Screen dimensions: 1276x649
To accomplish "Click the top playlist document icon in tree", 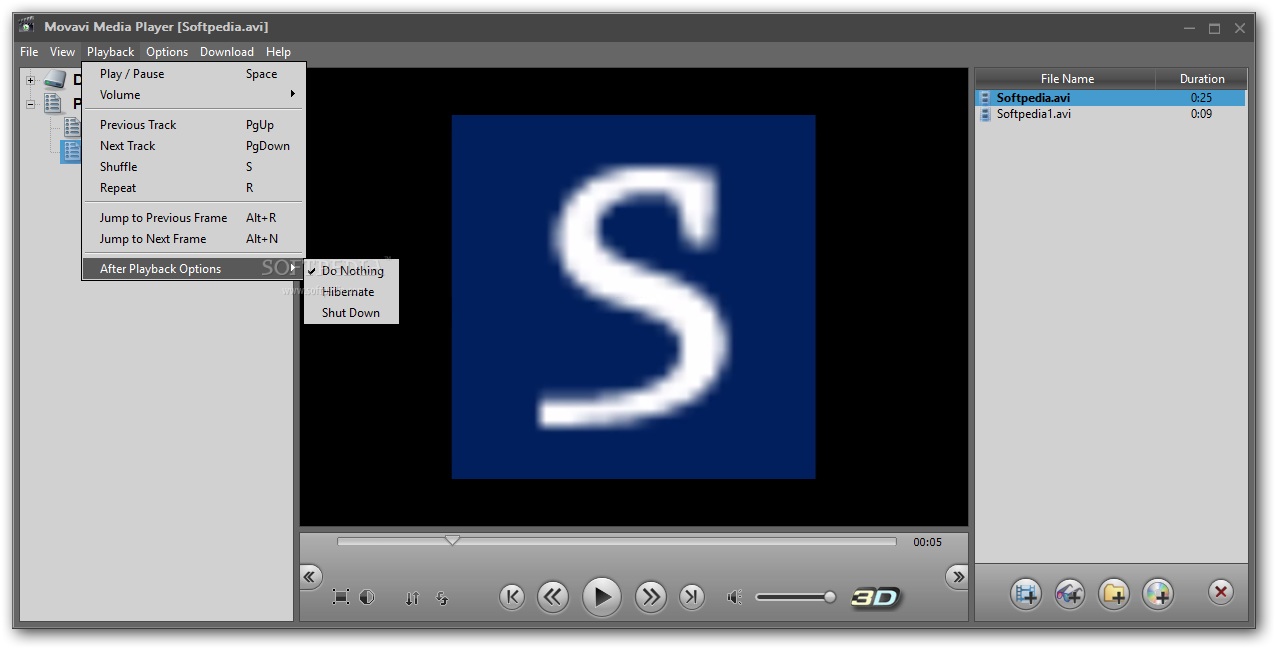I will [53, 103].
